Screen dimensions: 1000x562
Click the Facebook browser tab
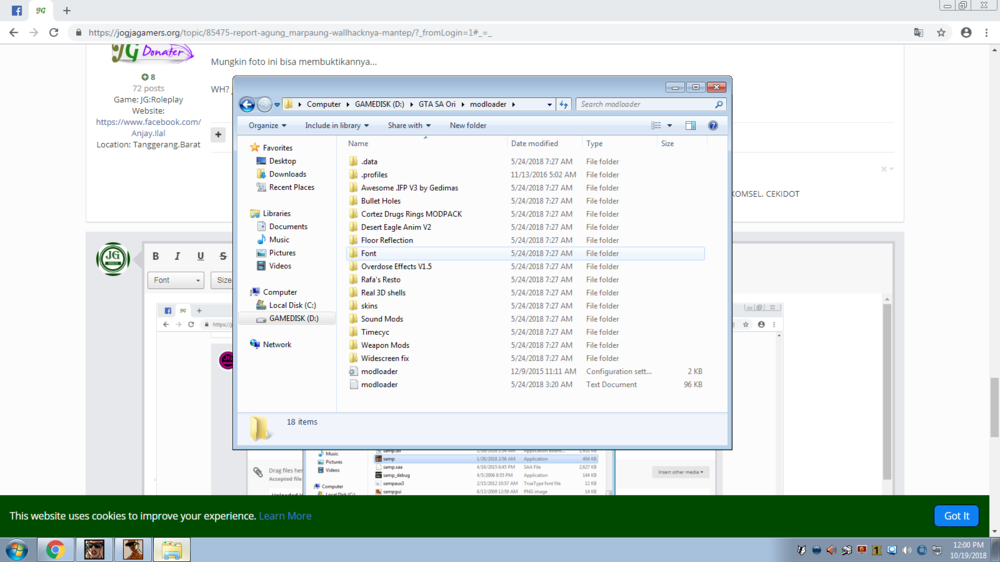click(x=17, y=10)
